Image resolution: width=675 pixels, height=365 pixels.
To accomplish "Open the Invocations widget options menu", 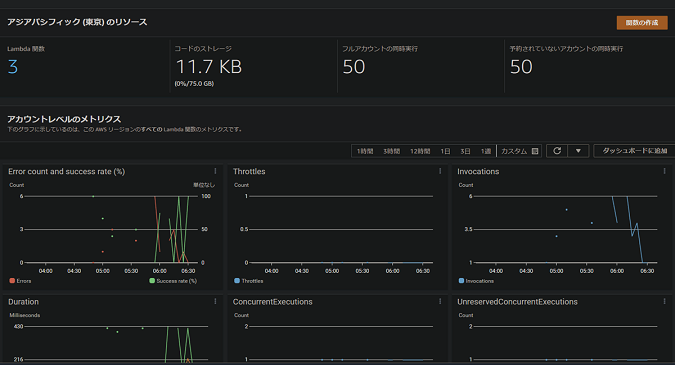I will coord(664,171).
